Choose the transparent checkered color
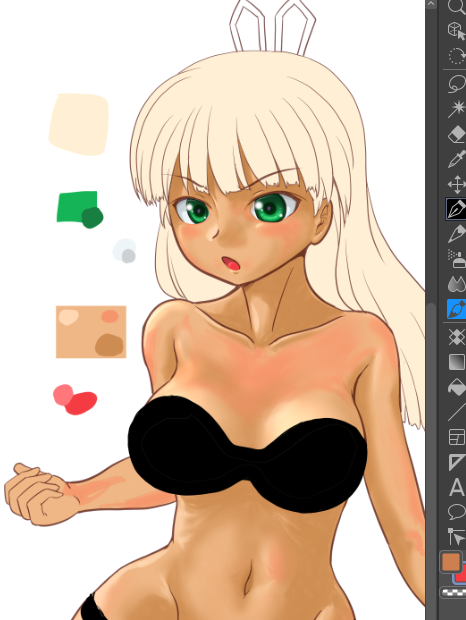The width and height of the screenshot is (466, 620). (x=453, y=592)
